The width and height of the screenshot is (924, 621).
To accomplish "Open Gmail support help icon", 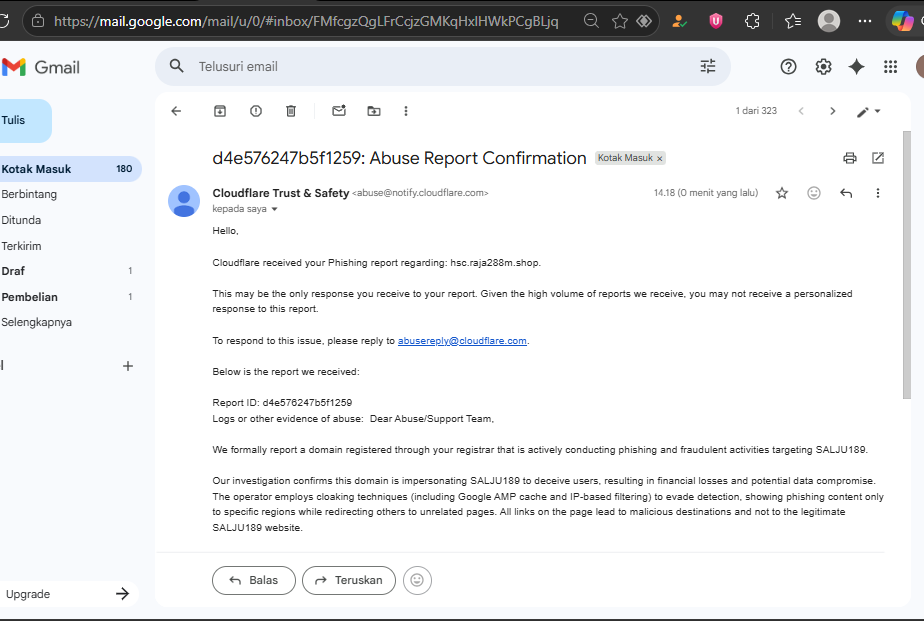I will click(788, 67).
